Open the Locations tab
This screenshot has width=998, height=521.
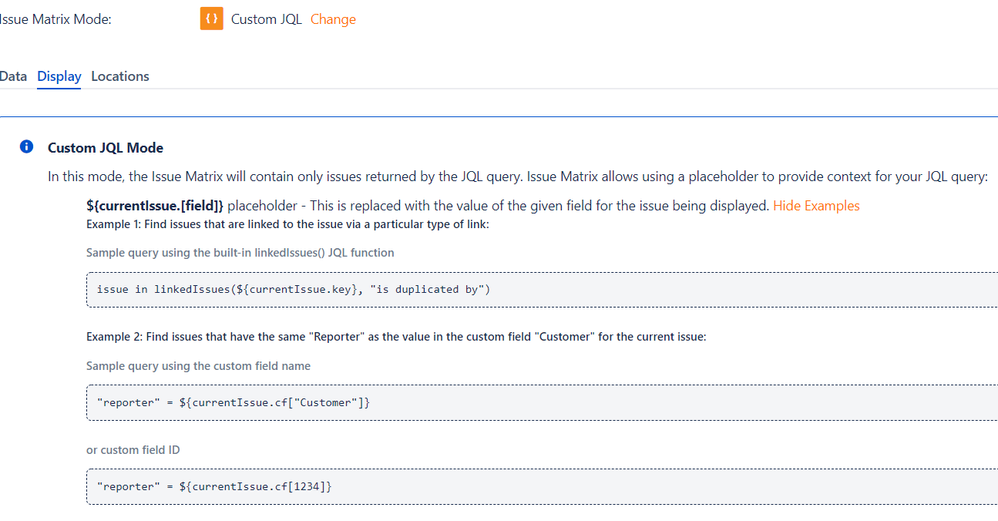tap(120, 76)
